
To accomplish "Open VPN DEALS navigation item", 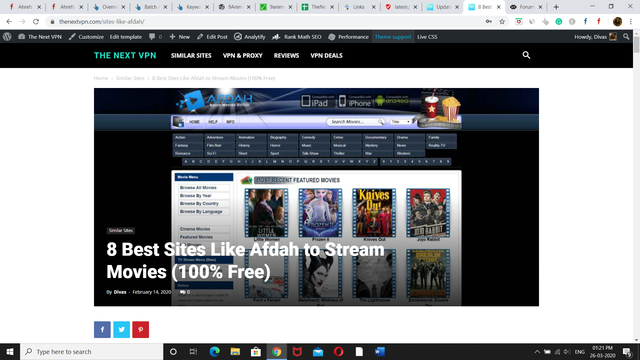I will tap(326, 56).
